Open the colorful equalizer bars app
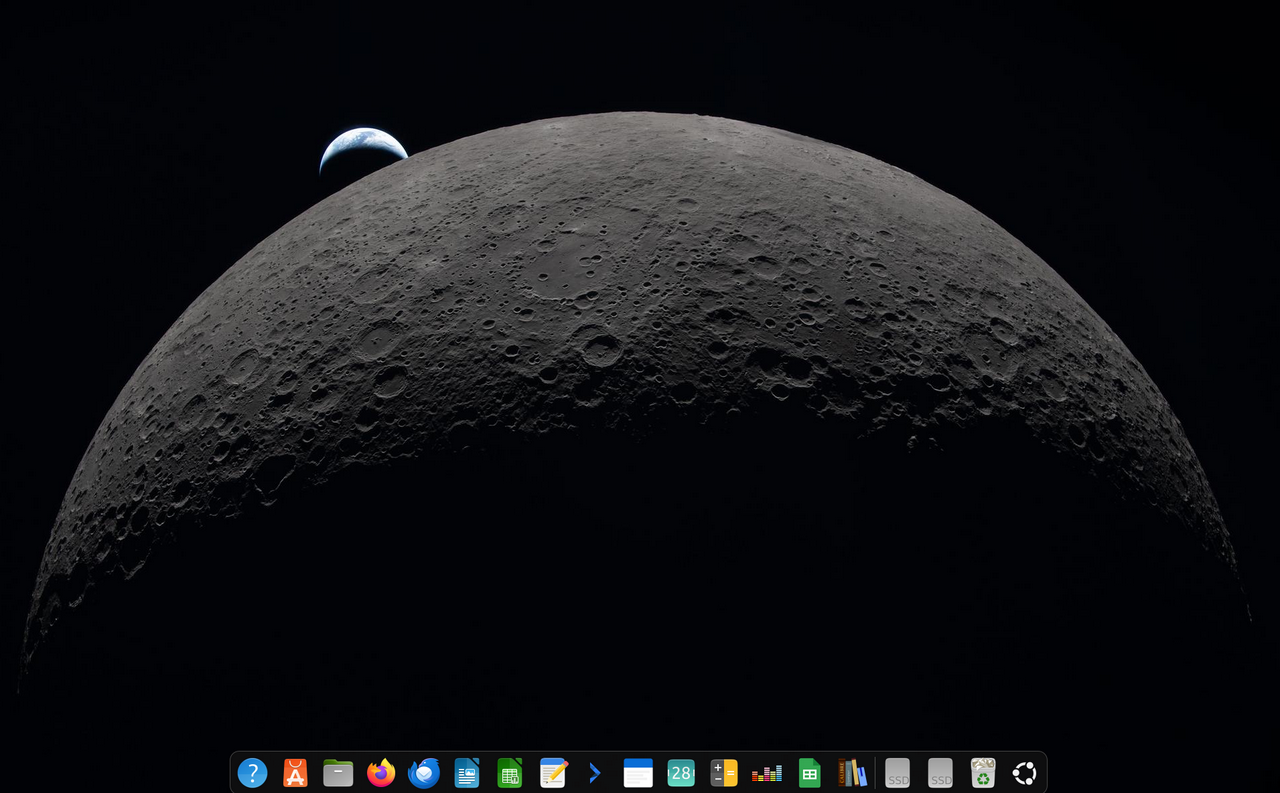The image size is (1280, 793). (767, 773)
